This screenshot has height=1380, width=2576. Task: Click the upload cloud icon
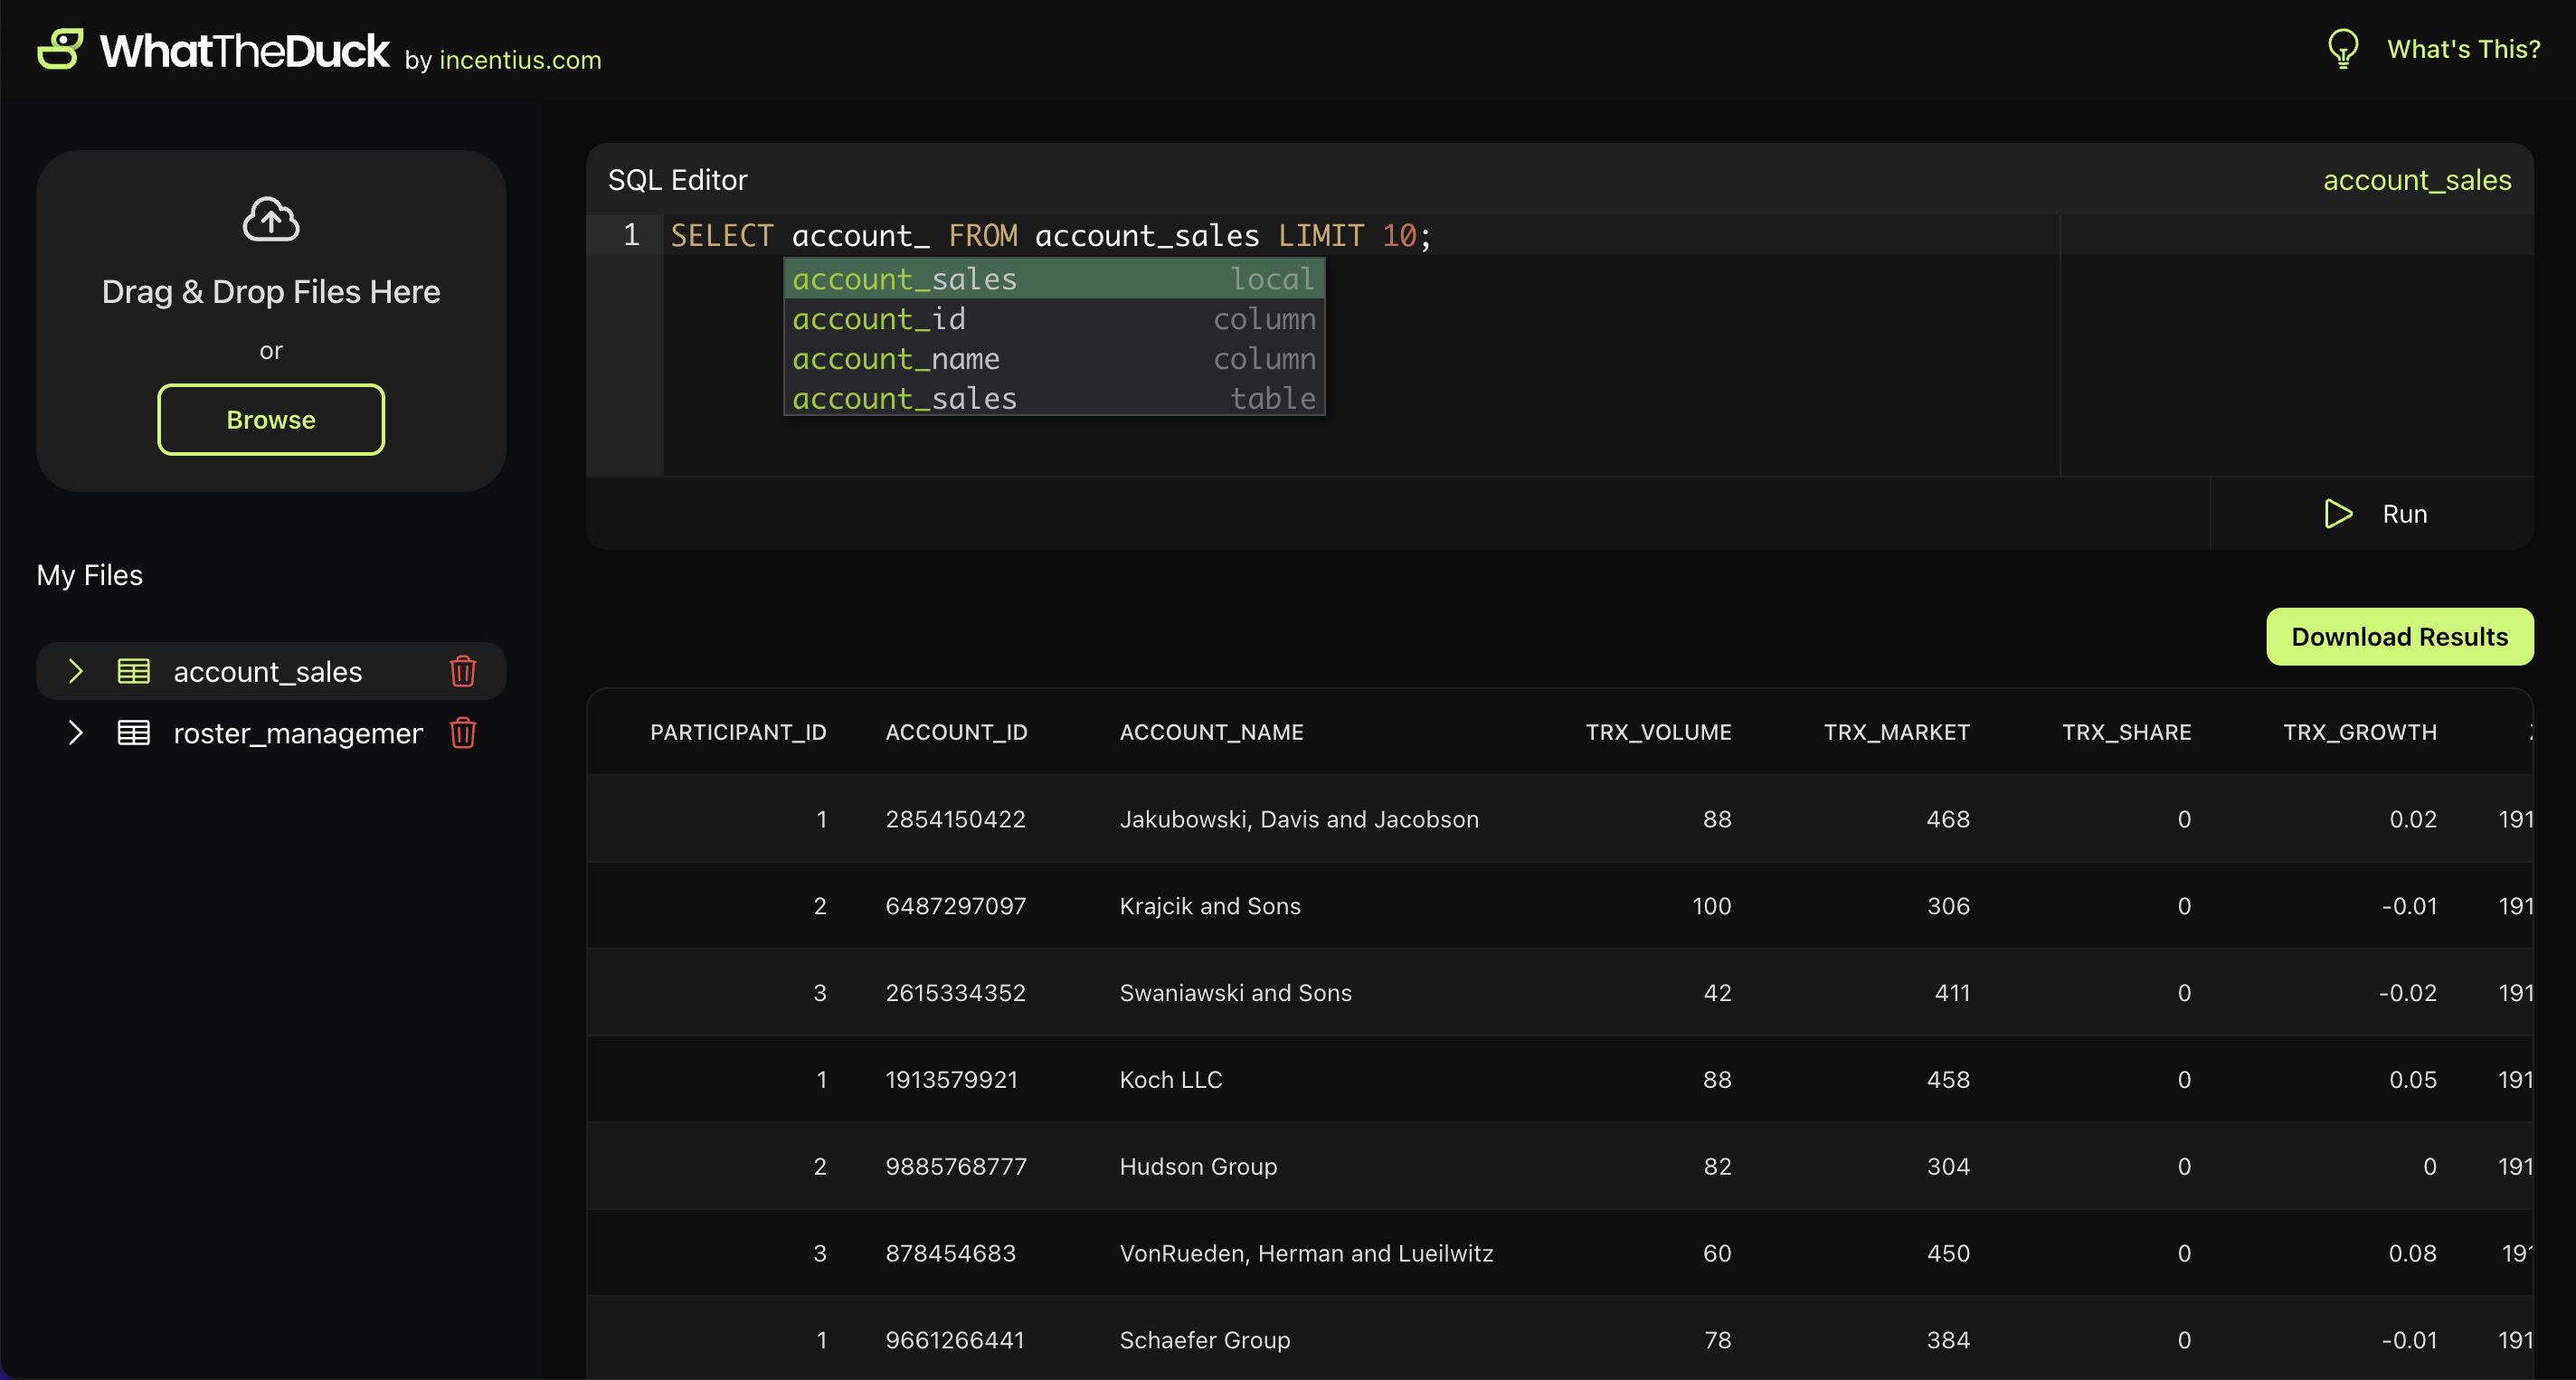271,218
